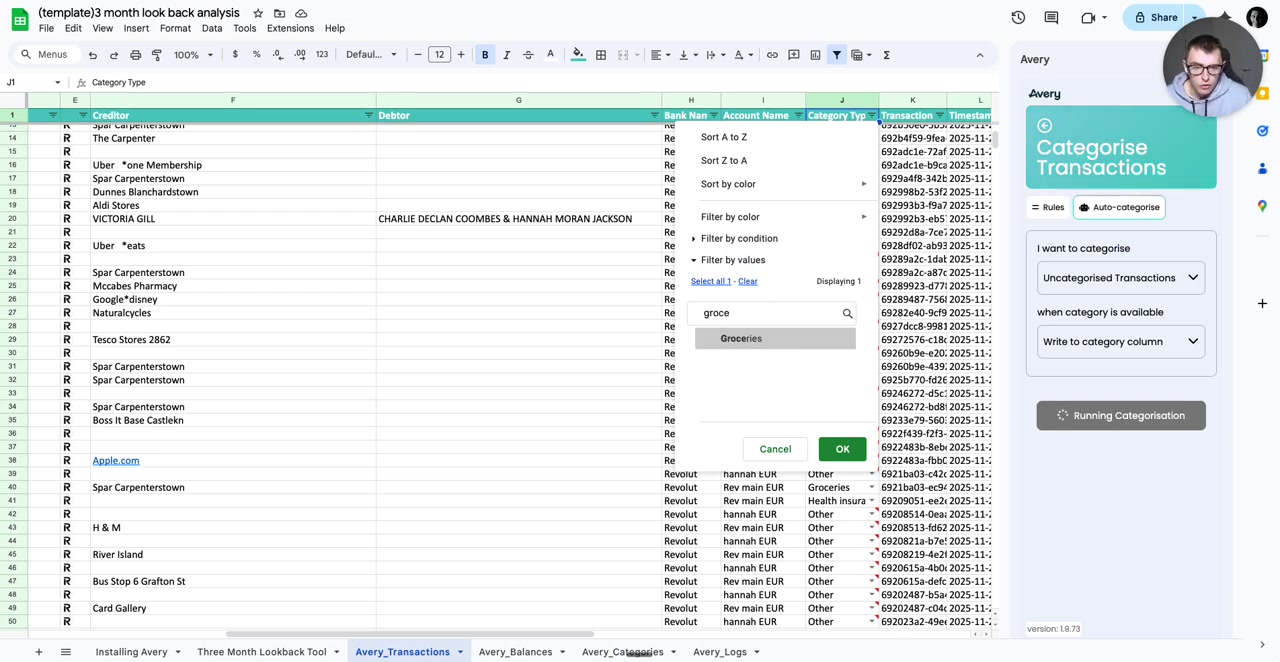Screen dimensions: 1280x662
Task: Toggle strikethrough formatting
Action: (x=528, y=55)
